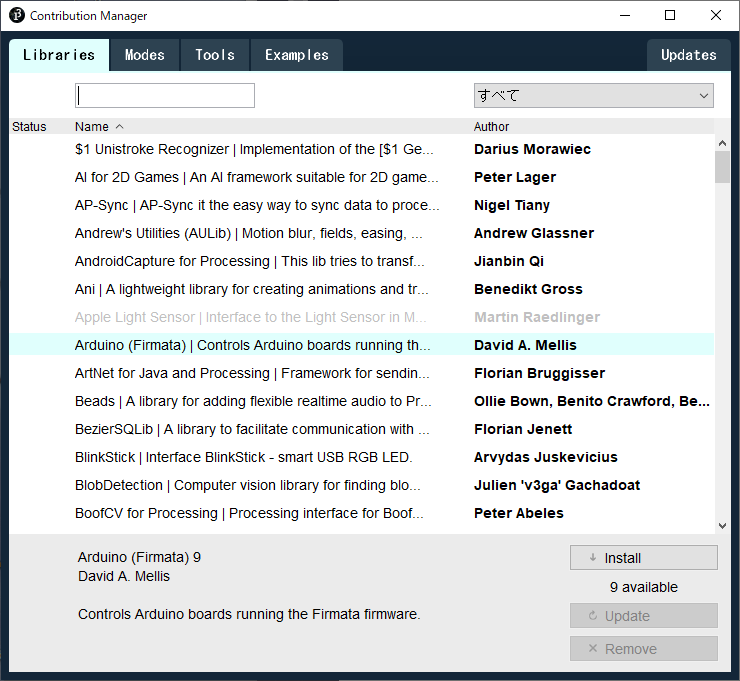Open the Modes tab
The width and height of the screenshot is (740, 681).
click(x=144, y=55)
